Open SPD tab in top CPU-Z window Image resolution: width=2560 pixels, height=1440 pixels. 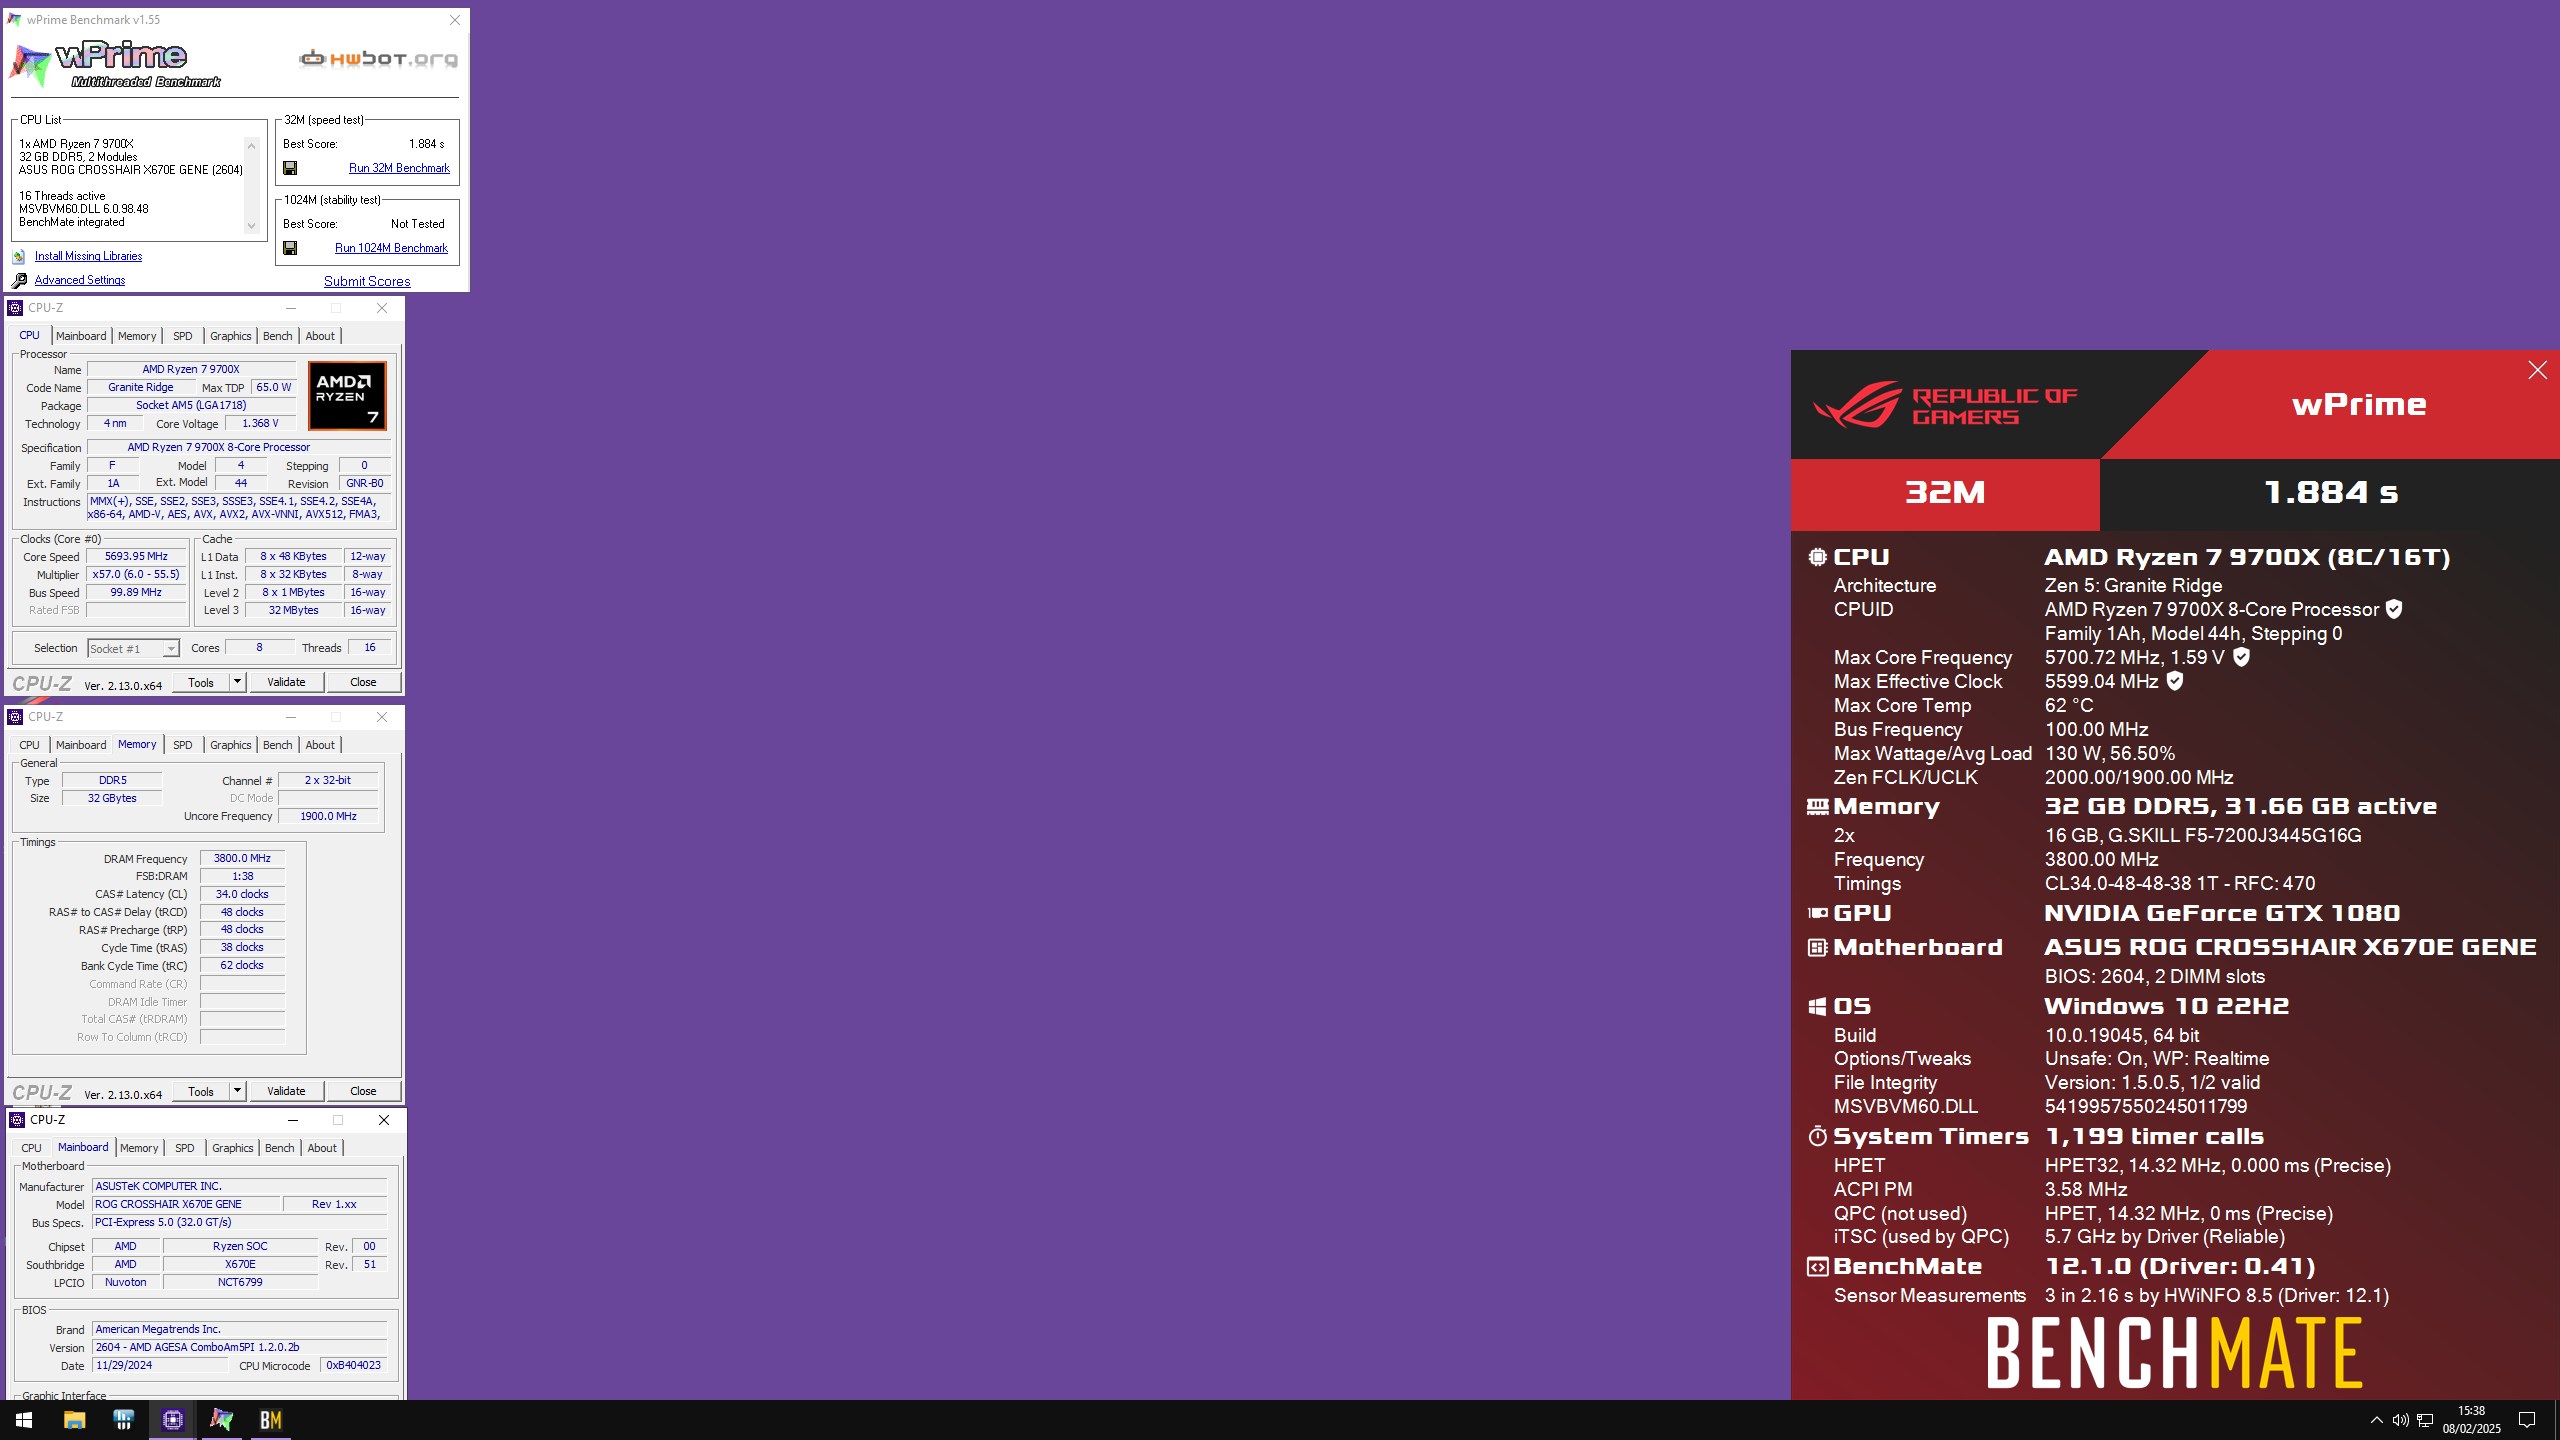pyautogui.click(x=183, y=336)
